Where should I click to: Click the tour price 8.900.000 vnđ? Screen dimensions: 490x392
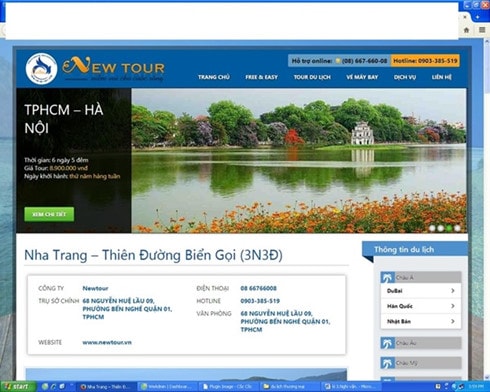click(x=68, y=168)
